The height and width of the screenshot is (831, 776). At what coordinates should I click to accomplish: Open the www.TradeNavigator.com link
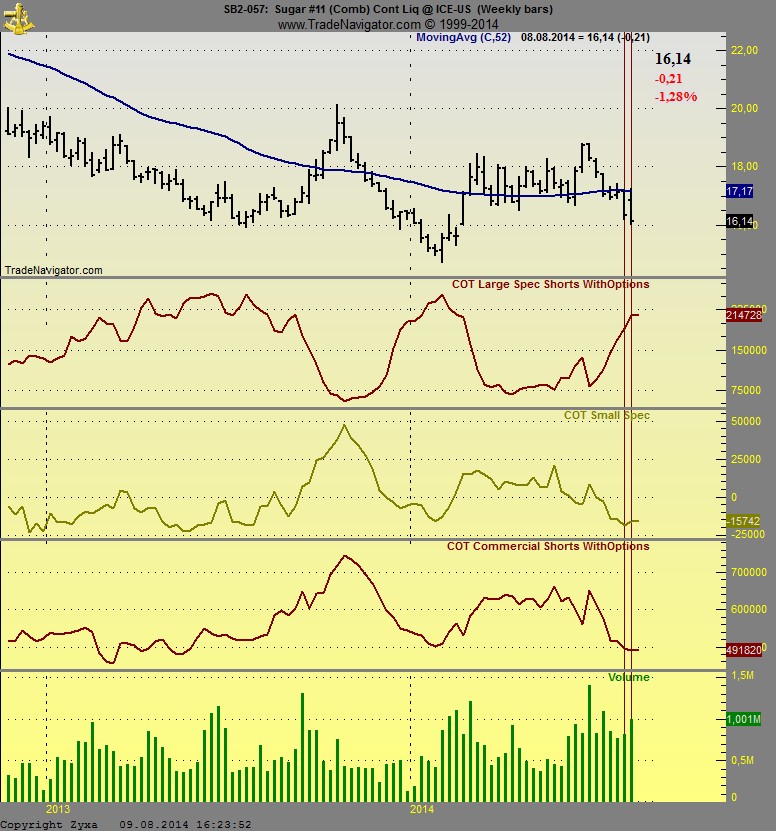[349, 24]
